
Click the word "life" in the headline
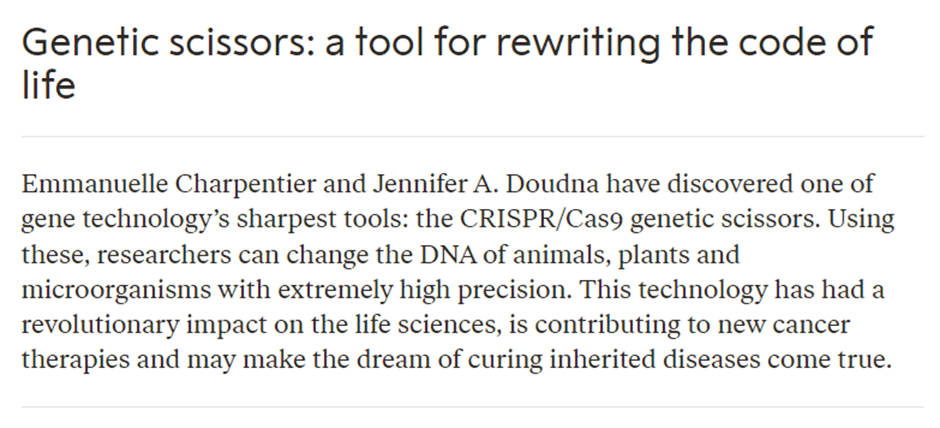point(49,85)
